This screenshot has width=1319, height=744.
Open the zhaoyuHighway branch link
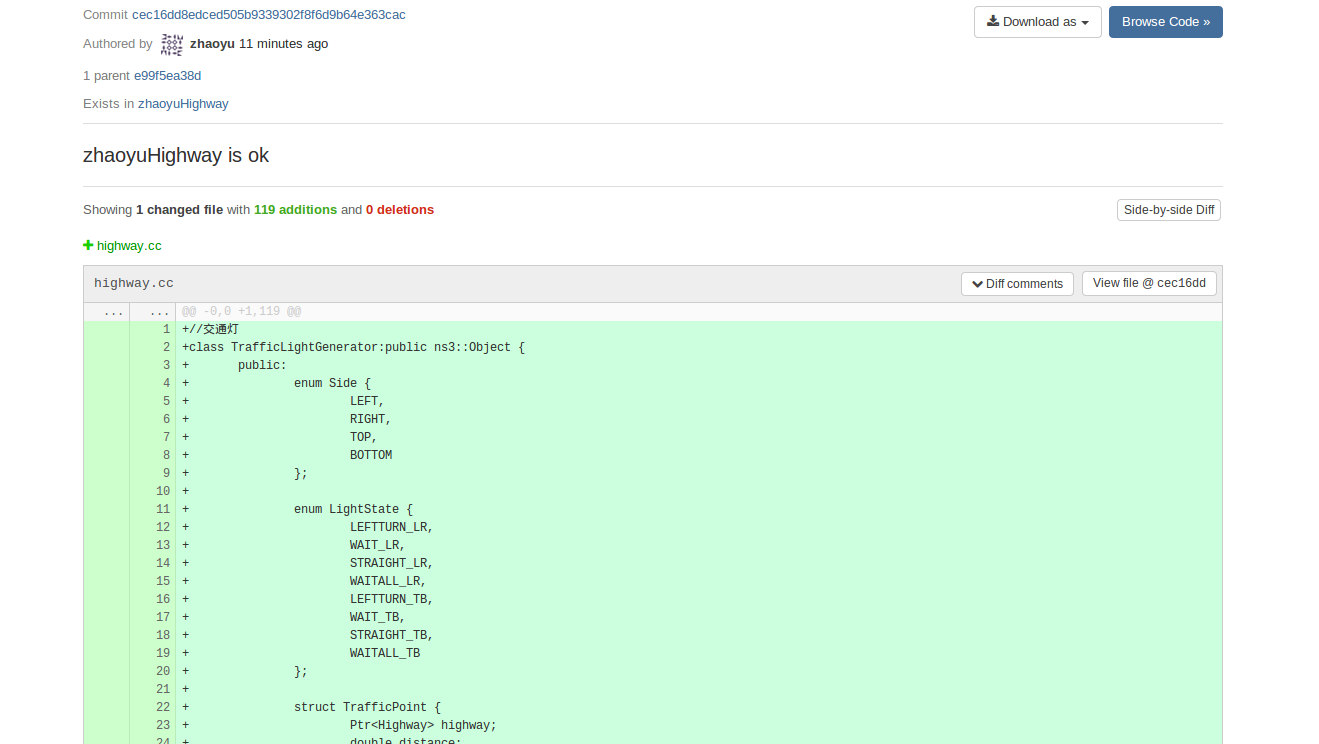pos(183,104)
